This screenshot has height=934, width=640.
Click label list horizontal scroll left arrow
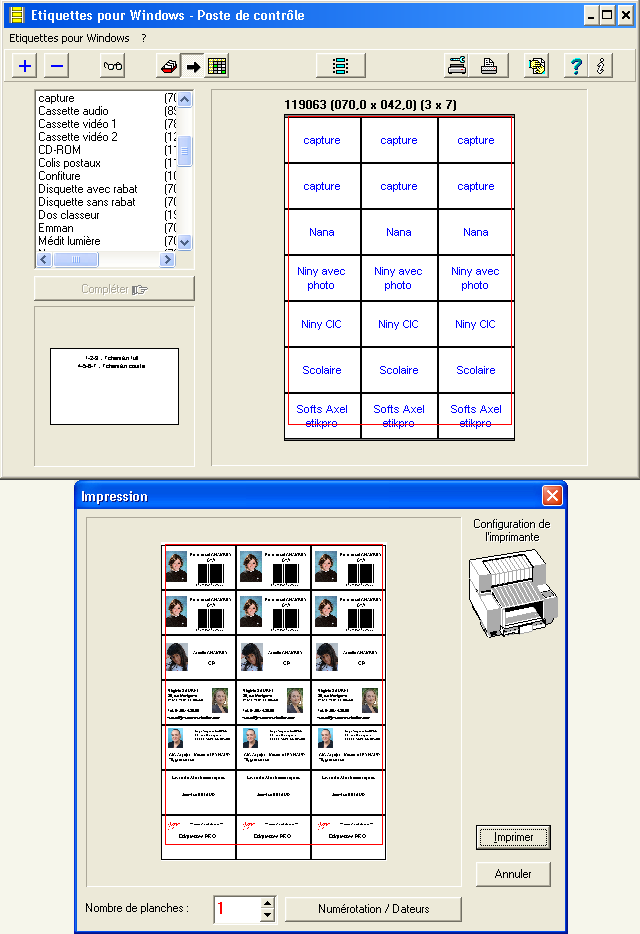click(x=44, y=260)
